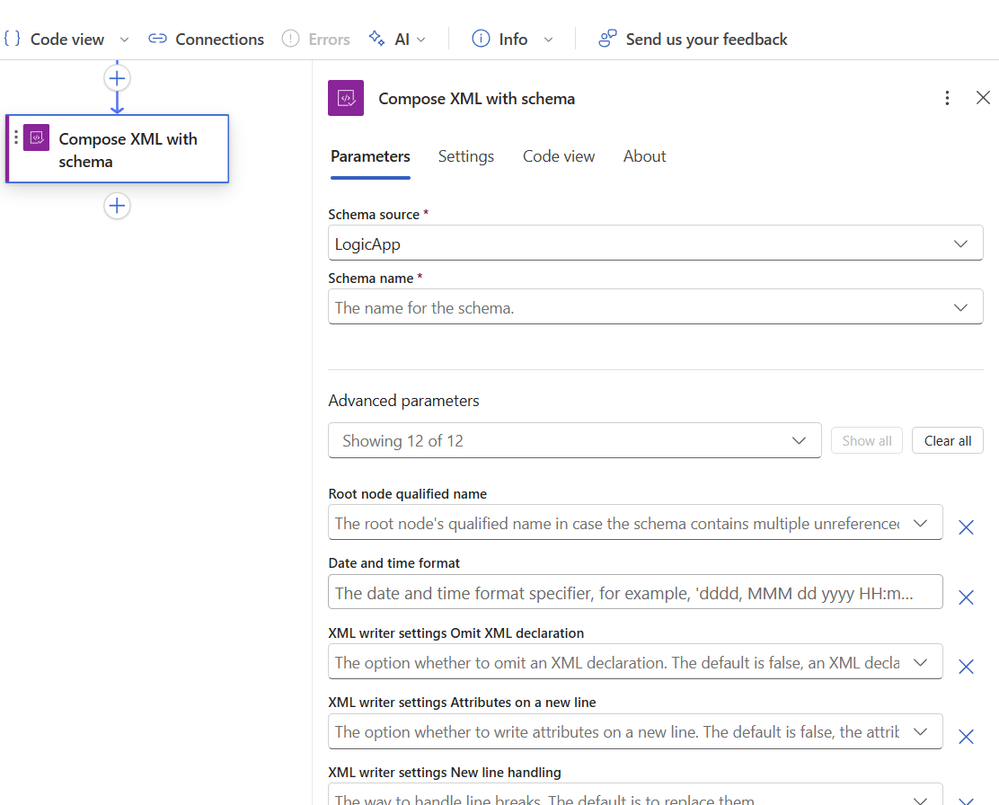Image resolution: width=999 pixels, height=805 pixels.
Task: Remove the Omit XML declaration parameter
Action: point(966,667)
